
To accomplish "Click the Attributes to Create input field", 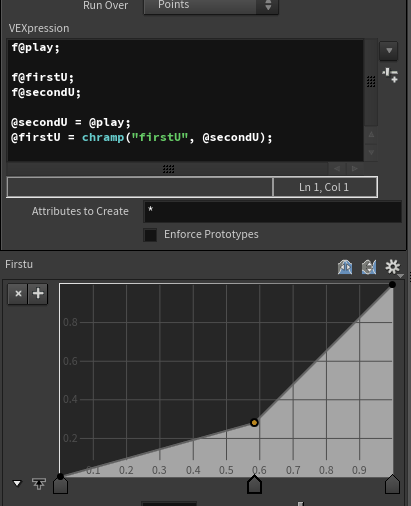I will click(x=272, y=211).
